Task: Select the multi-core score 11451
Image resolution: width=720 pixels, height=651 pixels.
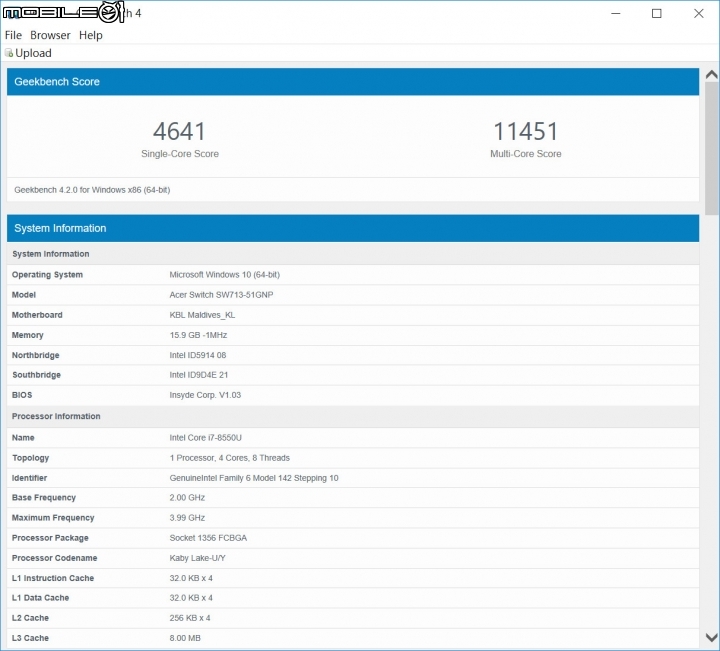Action: tap(526, 131)
